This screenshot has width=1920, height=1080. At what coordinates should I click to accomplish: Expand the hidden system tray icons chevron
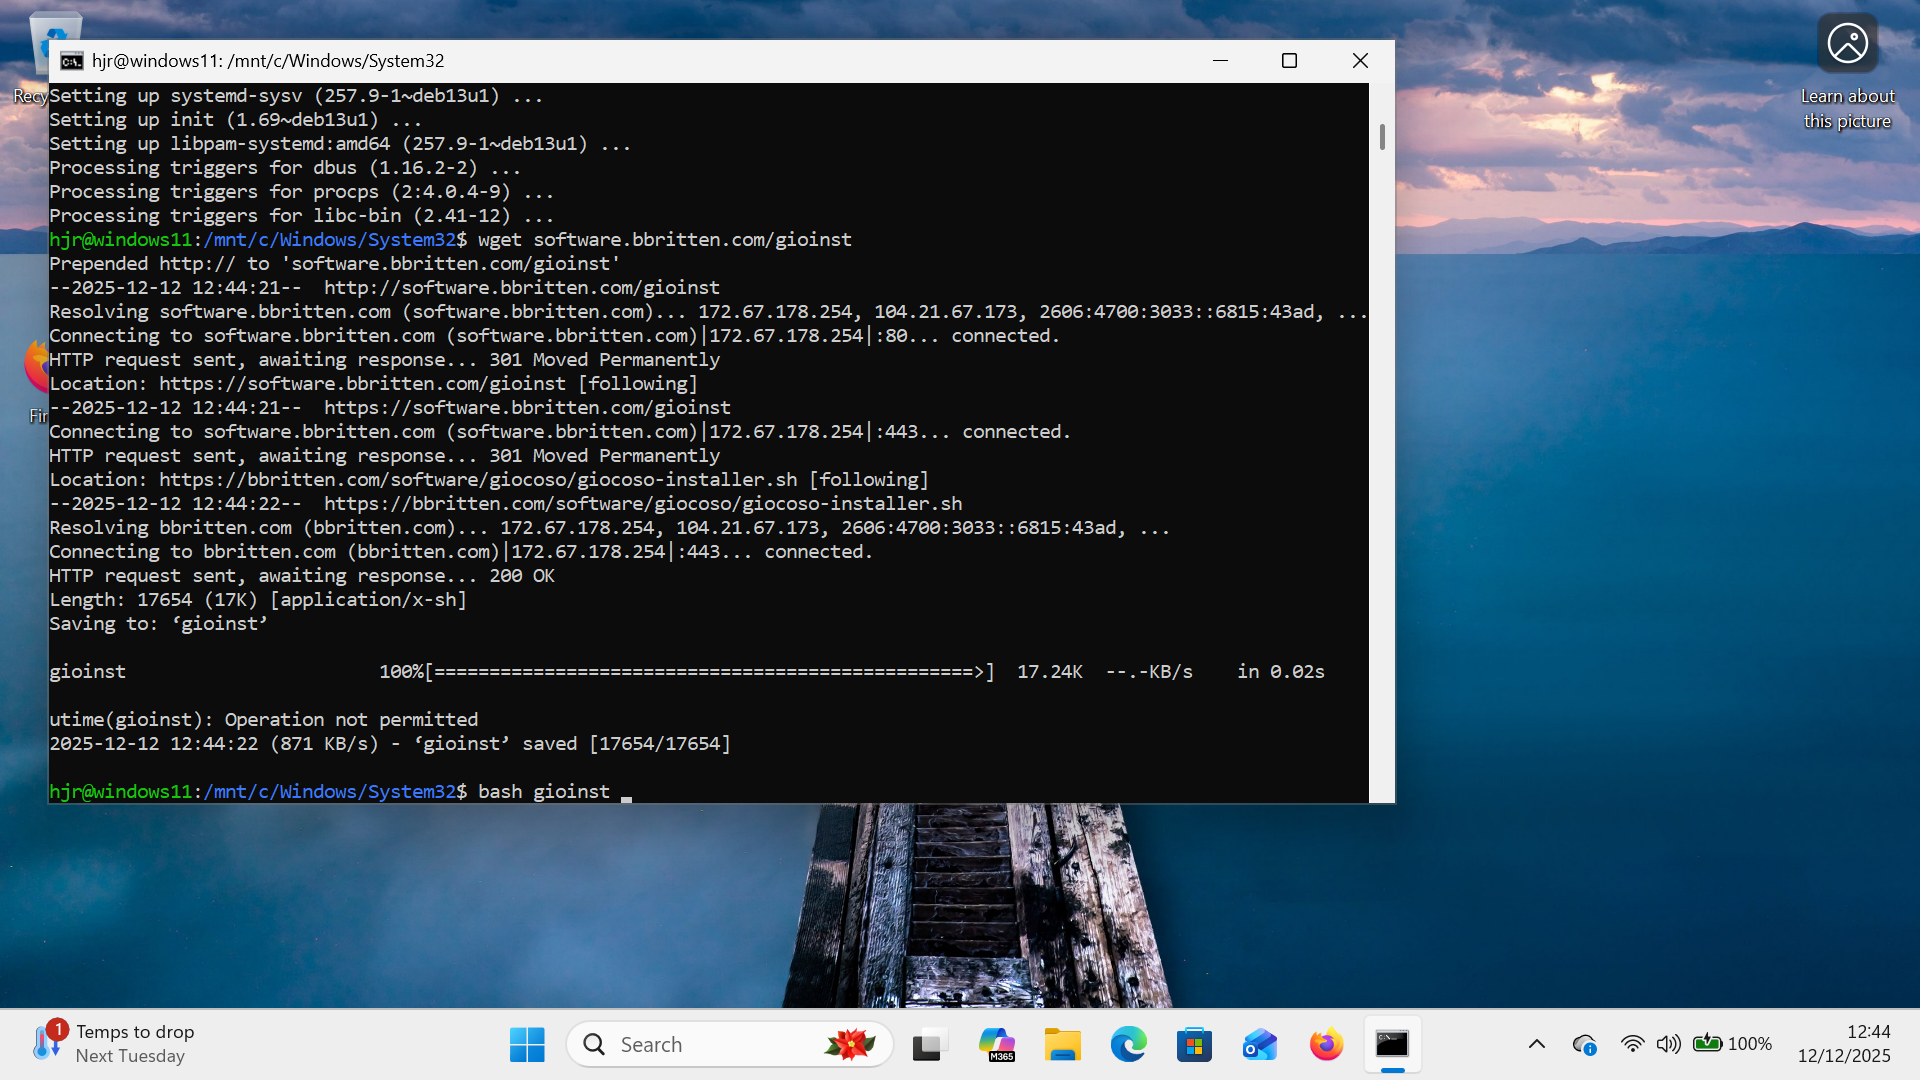click(1537, 1044)
